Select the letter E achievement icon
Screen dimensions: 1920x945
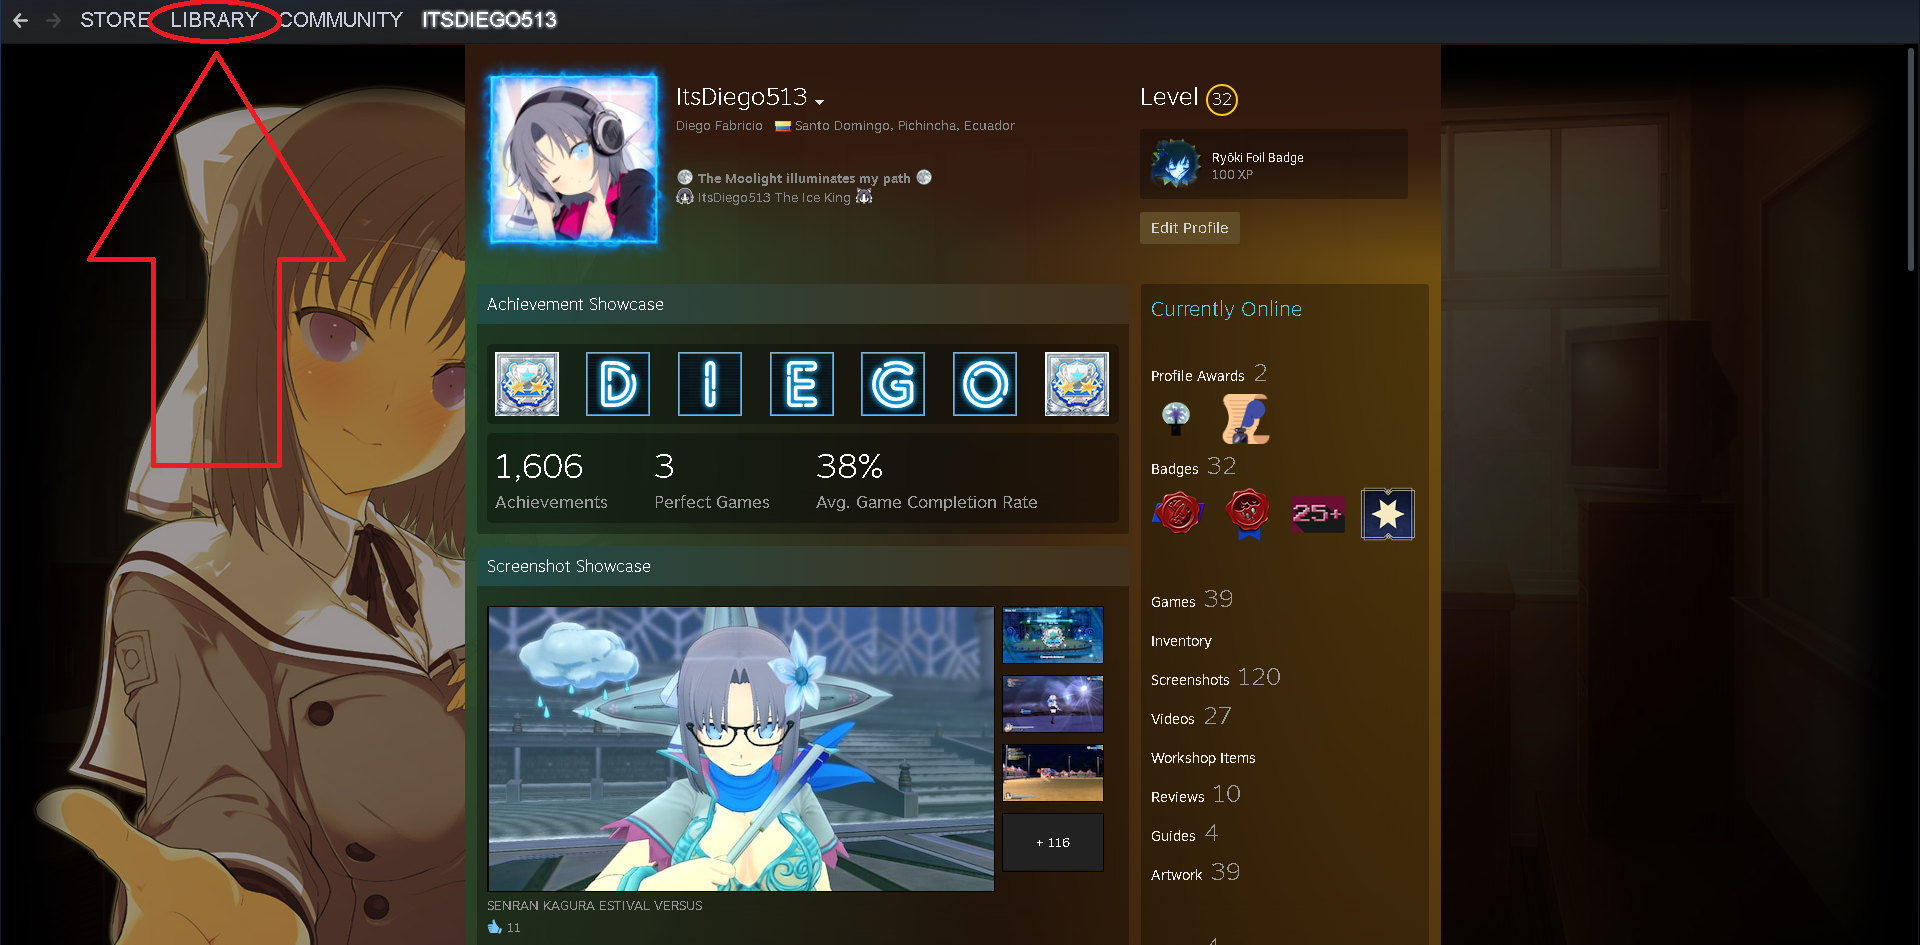(802, 384)
